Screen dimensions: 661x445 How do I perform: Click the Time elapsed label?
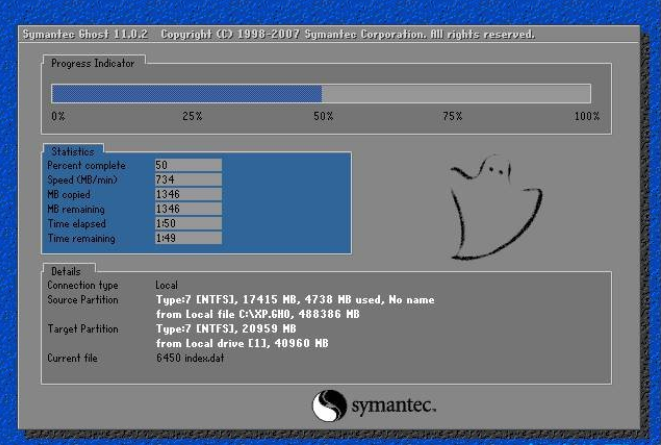(x=77, y=224)
